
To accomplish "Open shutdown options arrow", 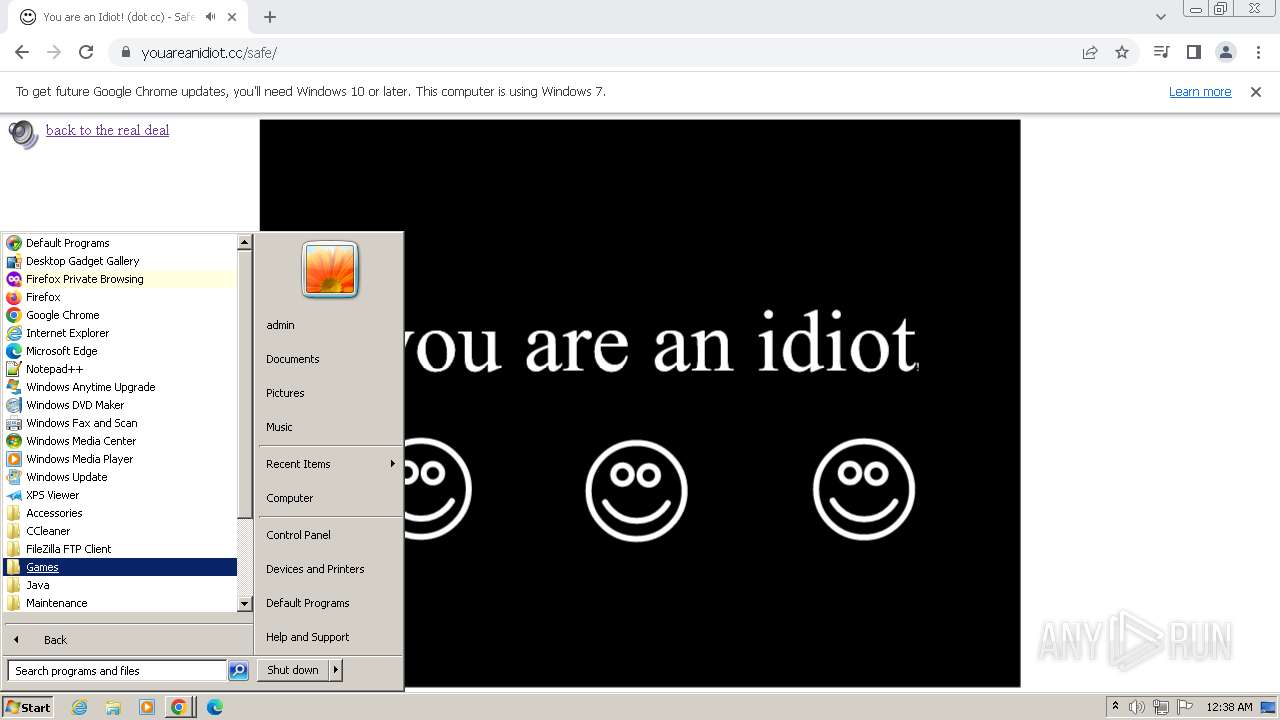I will click(x=336, y=670).
